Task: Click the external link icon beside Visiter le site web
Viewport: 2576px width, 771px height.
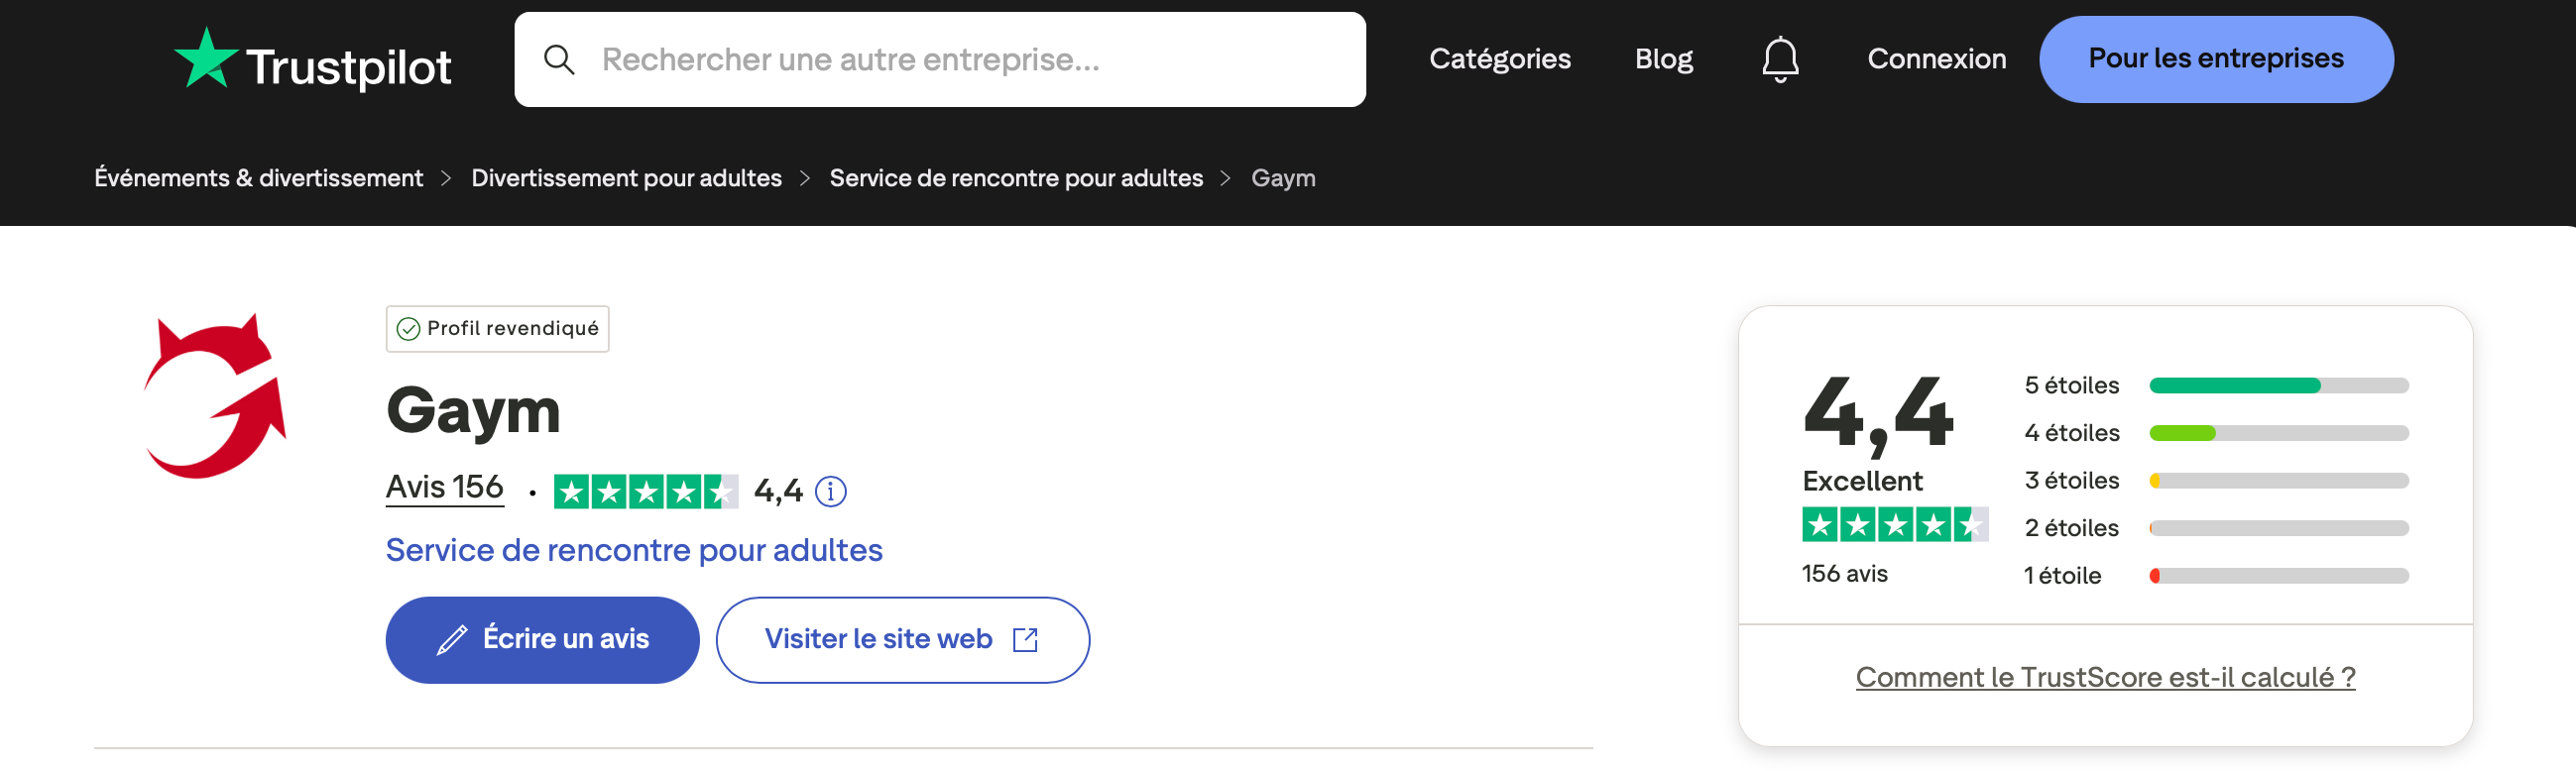Action: click(x=1026, y=639)
